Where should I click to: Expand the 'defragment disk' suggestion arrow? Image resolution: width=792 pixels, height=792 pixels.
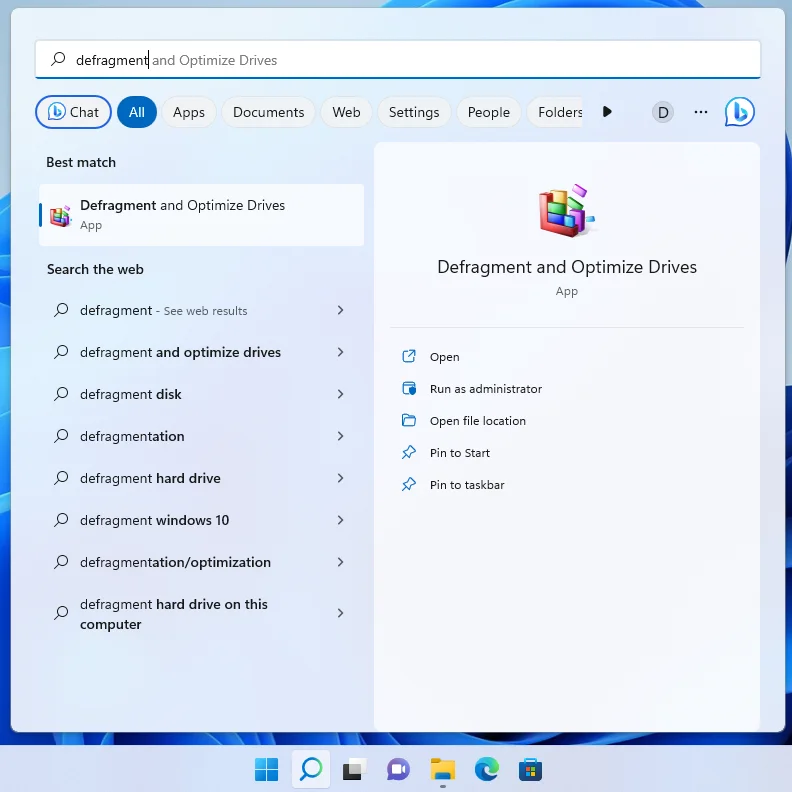tap(340, 394)
